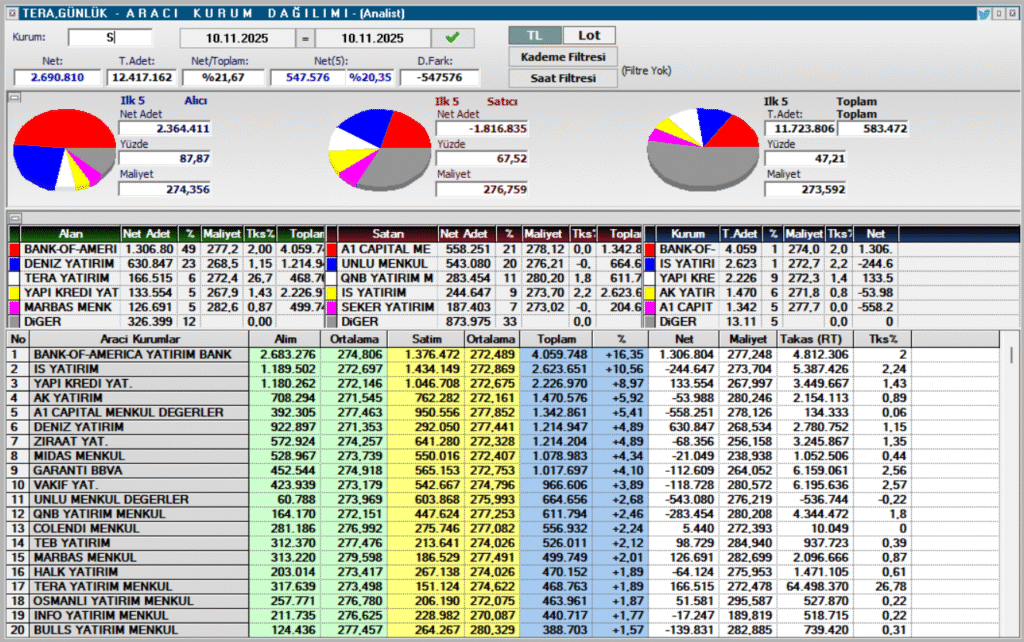Sort by T.Adet column header
This screenshot has width=1024, height=642.
(739, 234)
